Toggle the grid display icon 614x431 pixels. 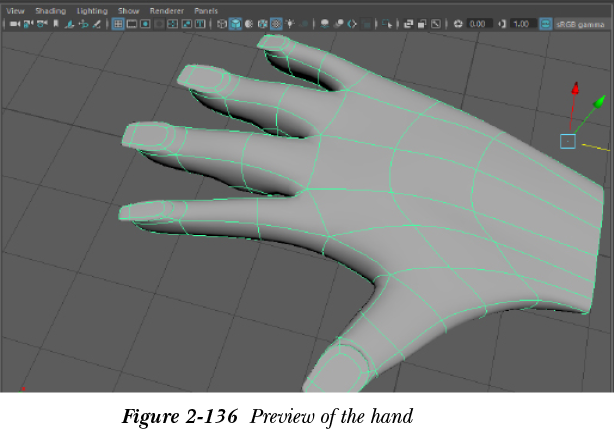coord(117,23)
